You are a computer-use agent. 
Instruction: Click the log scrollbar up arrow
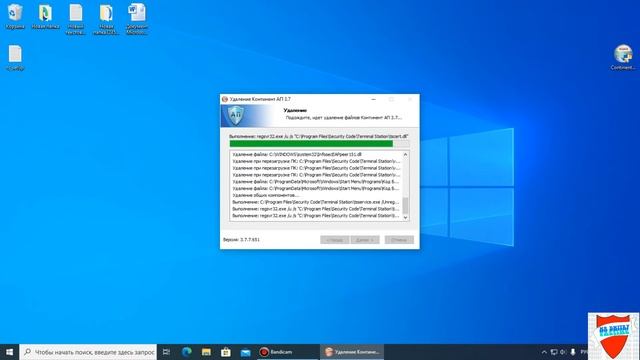[405, 155]
